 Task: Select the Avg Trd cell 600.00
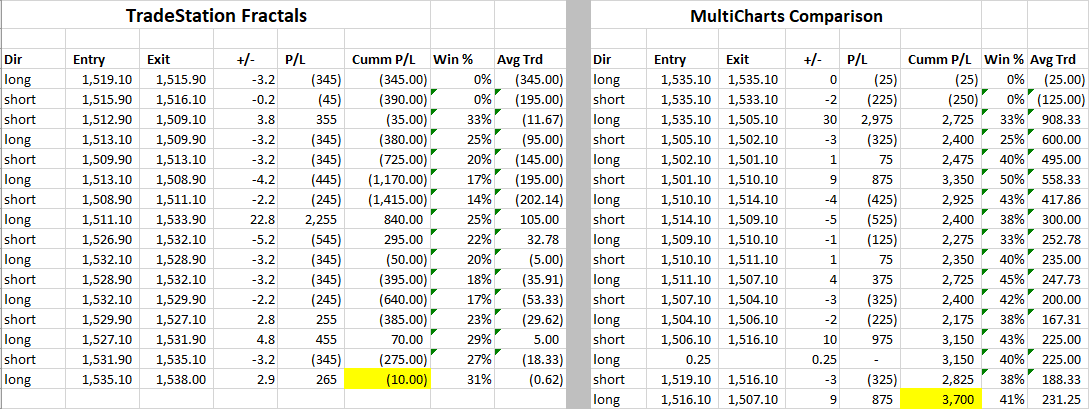1058,140
